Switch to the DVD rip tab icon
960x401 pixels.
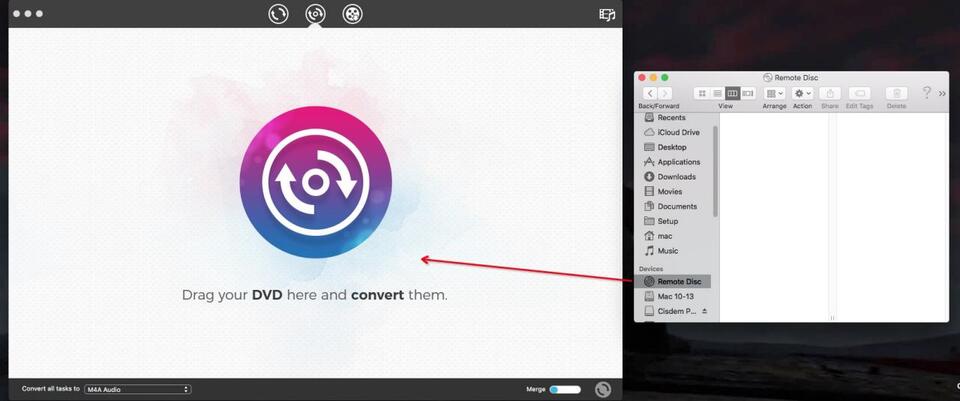pos(315,14)
